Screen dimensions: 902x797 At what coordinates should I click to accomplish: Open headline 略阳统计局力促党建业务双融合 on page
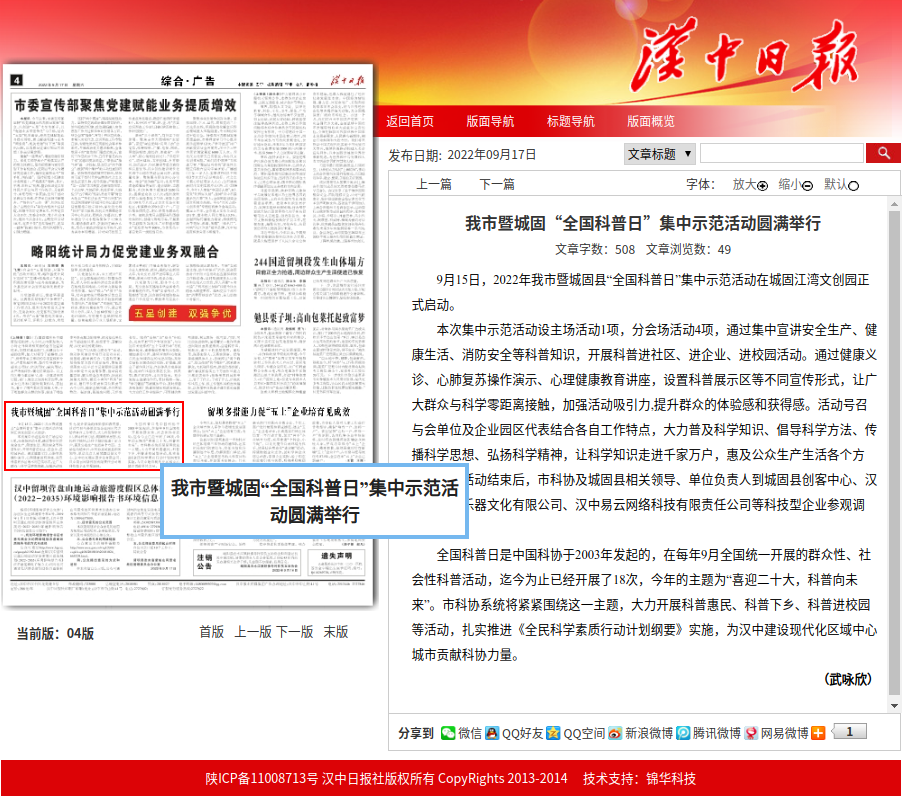(125, 251)
